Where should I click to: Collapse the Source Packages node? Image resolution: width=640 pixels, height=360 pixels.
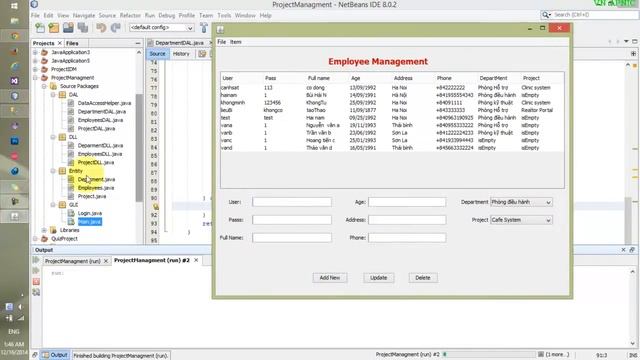coord(44,86)
